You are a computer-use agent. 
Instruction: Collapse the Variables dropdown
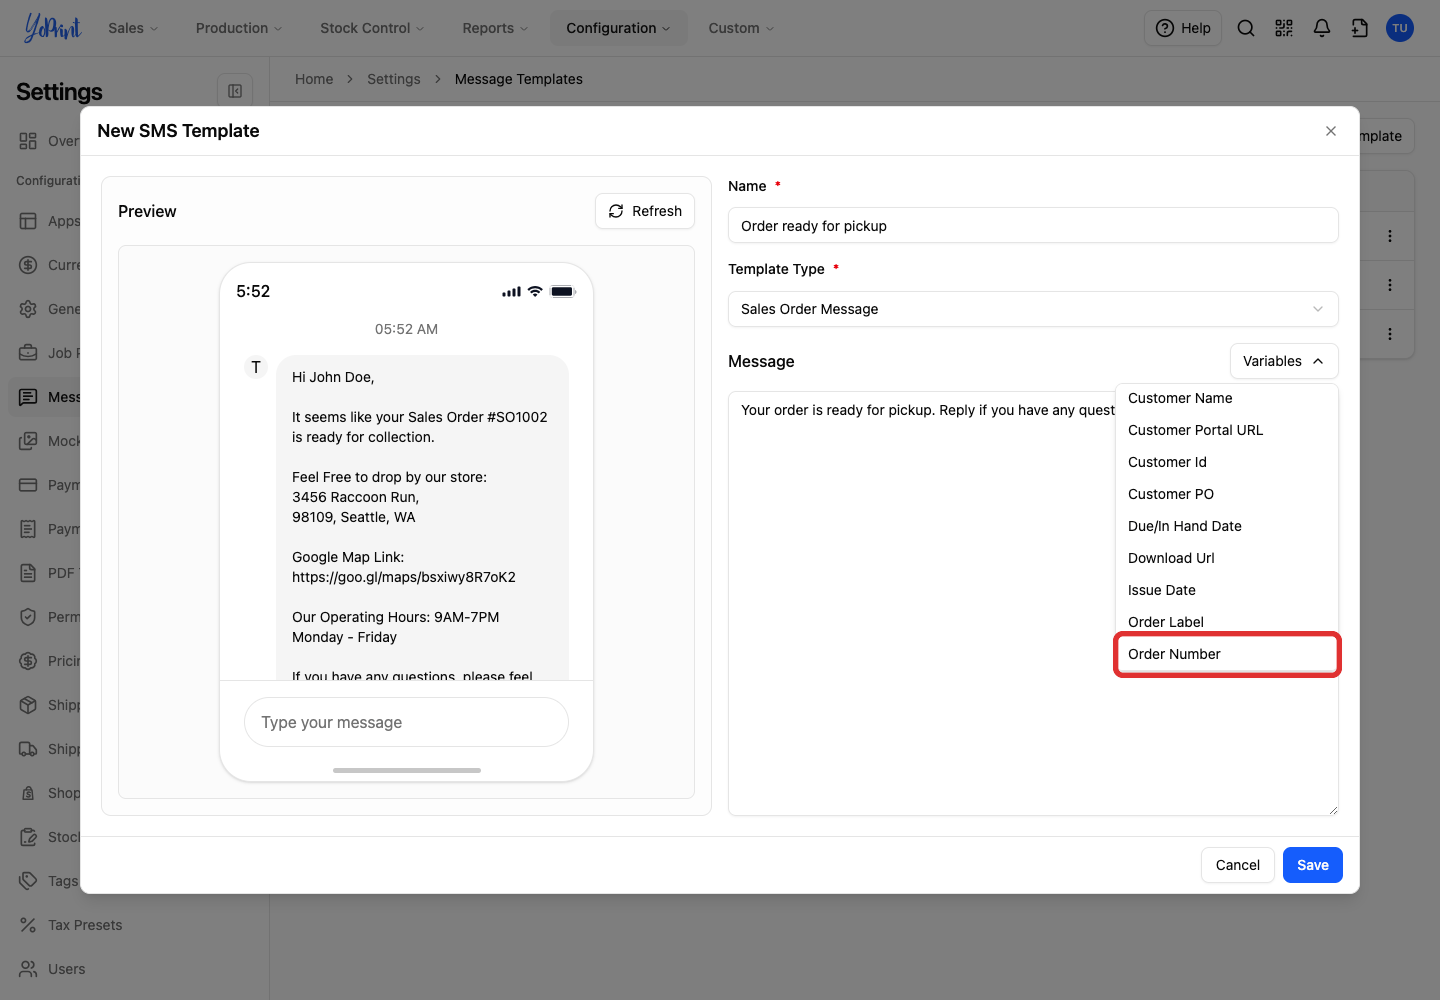pyautogui.click(x=1284, y=361)
